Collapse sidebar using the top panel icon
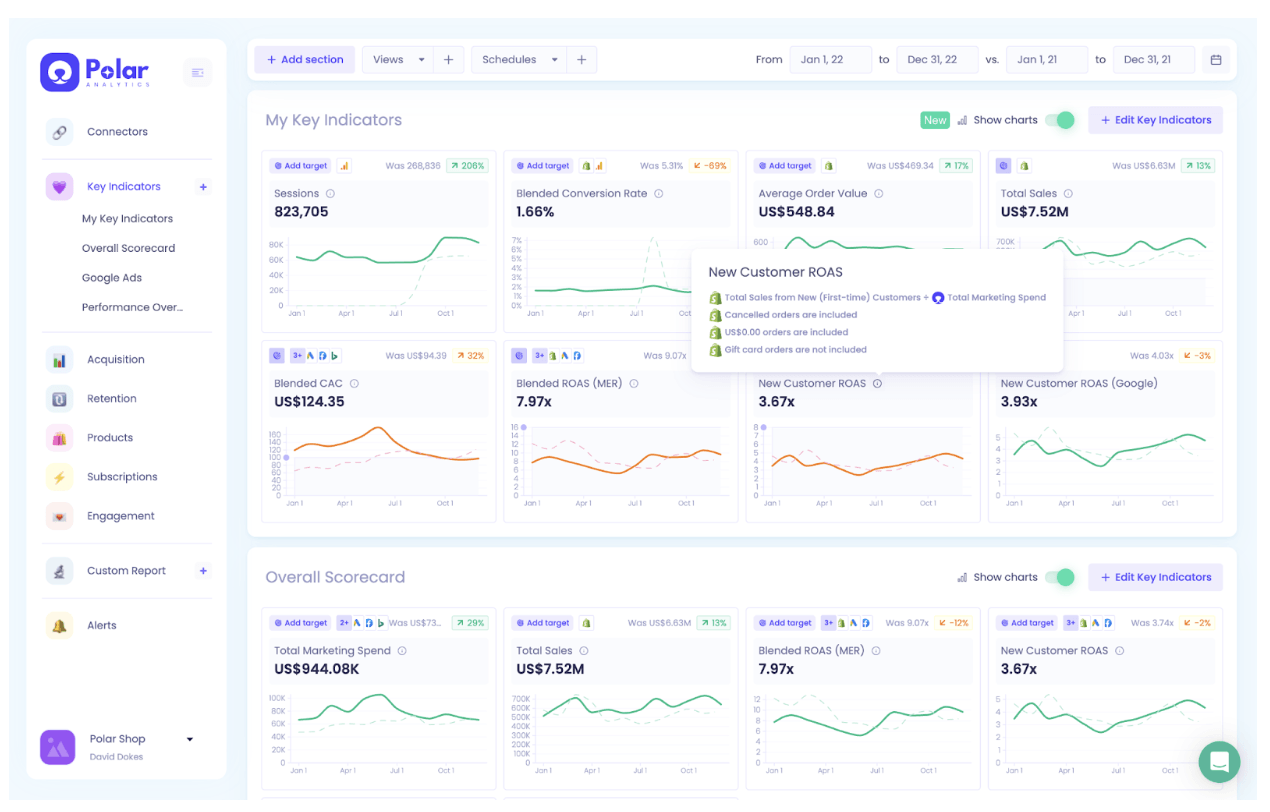Viewport: 1270px width, 812px height. (197, 73)
